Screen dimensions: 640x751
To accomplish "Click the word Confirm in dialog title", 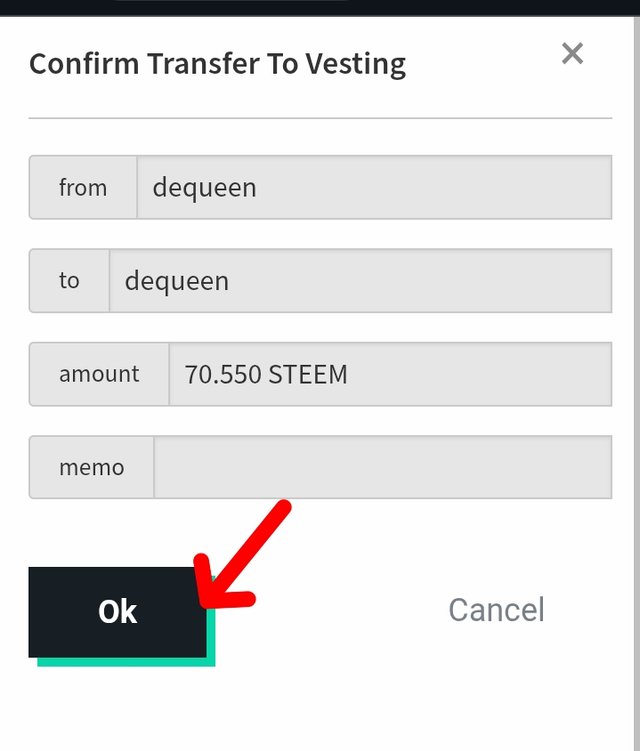I will (84, 64).
